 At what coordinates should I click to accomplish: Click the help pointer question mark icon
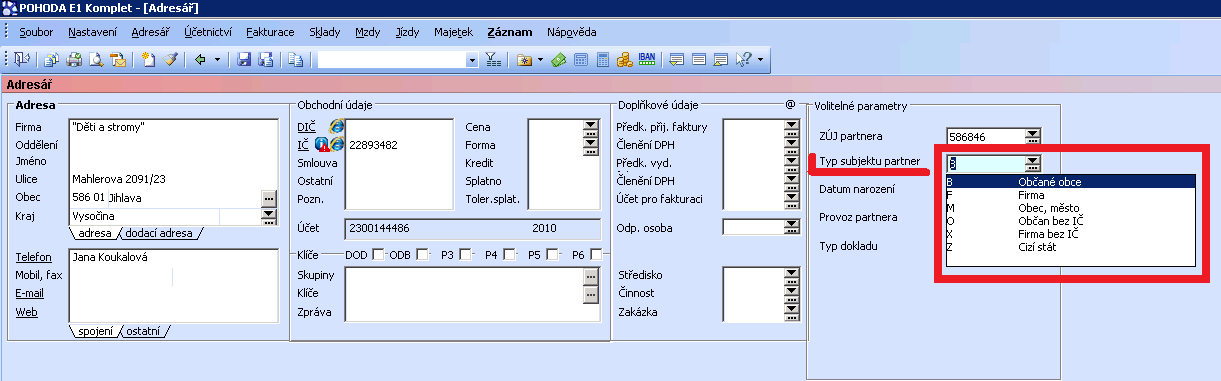pyautogui.click(x=743, y=60)
